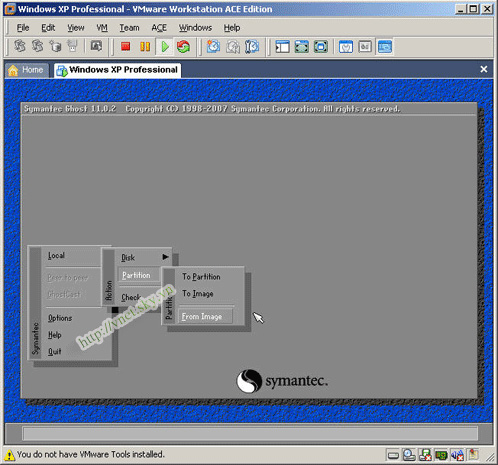The width and height of the screenshot is (498, 465).
Task: Expand the Disk submenu arrow
Action: pyautogui.click(x=165, y=257)
